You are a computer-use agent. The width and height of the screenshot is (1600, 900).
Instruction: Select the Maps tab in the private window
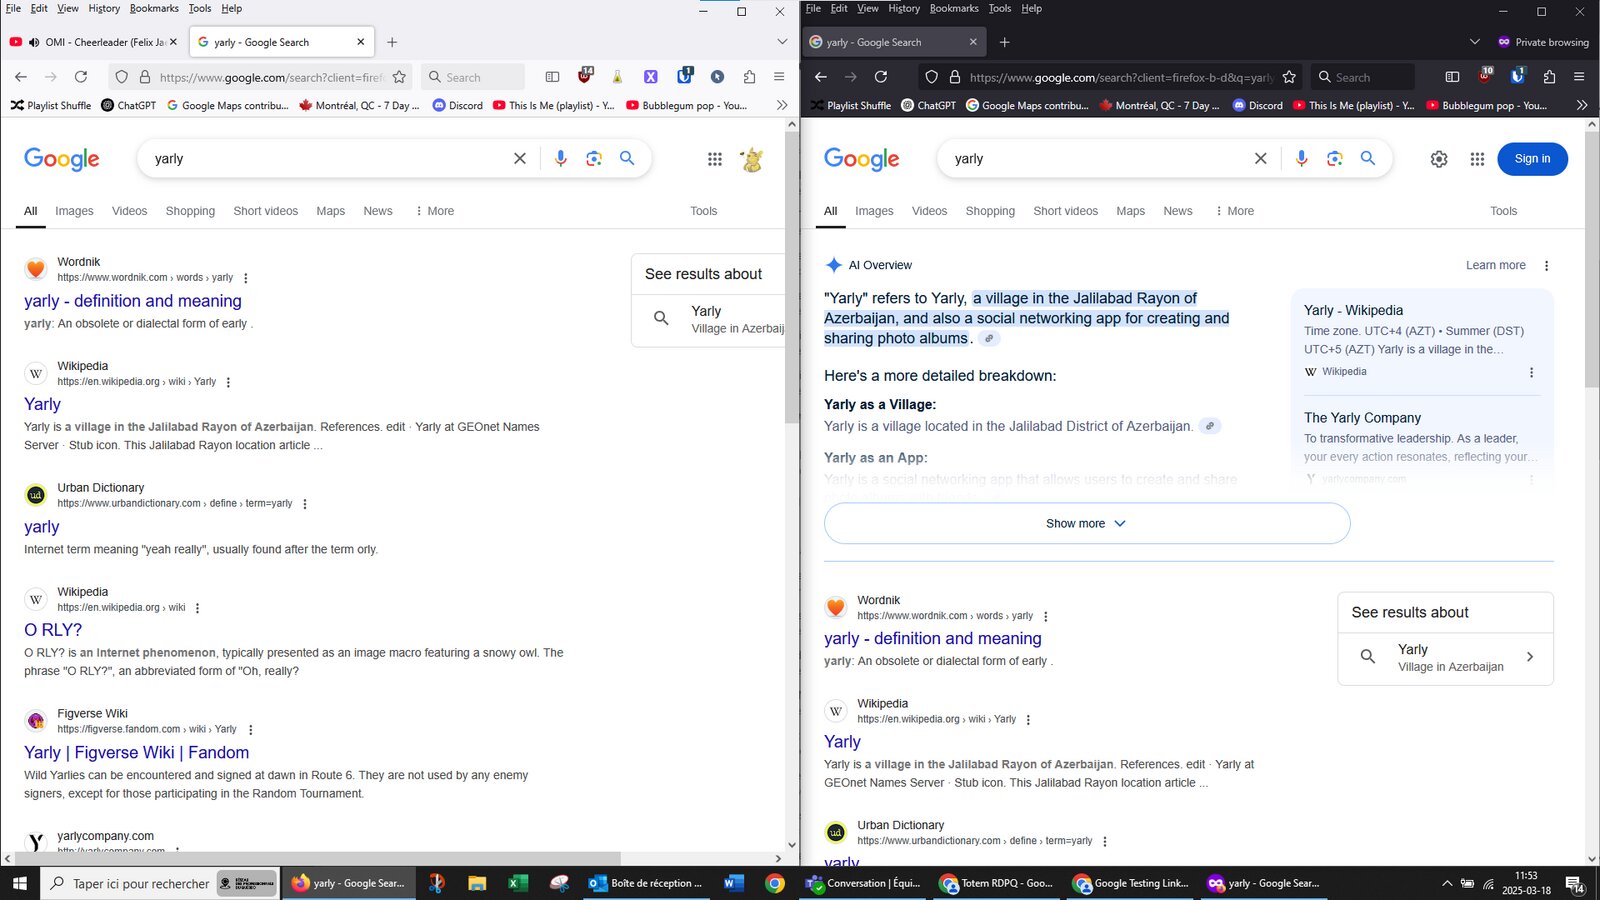(1130, 211)
